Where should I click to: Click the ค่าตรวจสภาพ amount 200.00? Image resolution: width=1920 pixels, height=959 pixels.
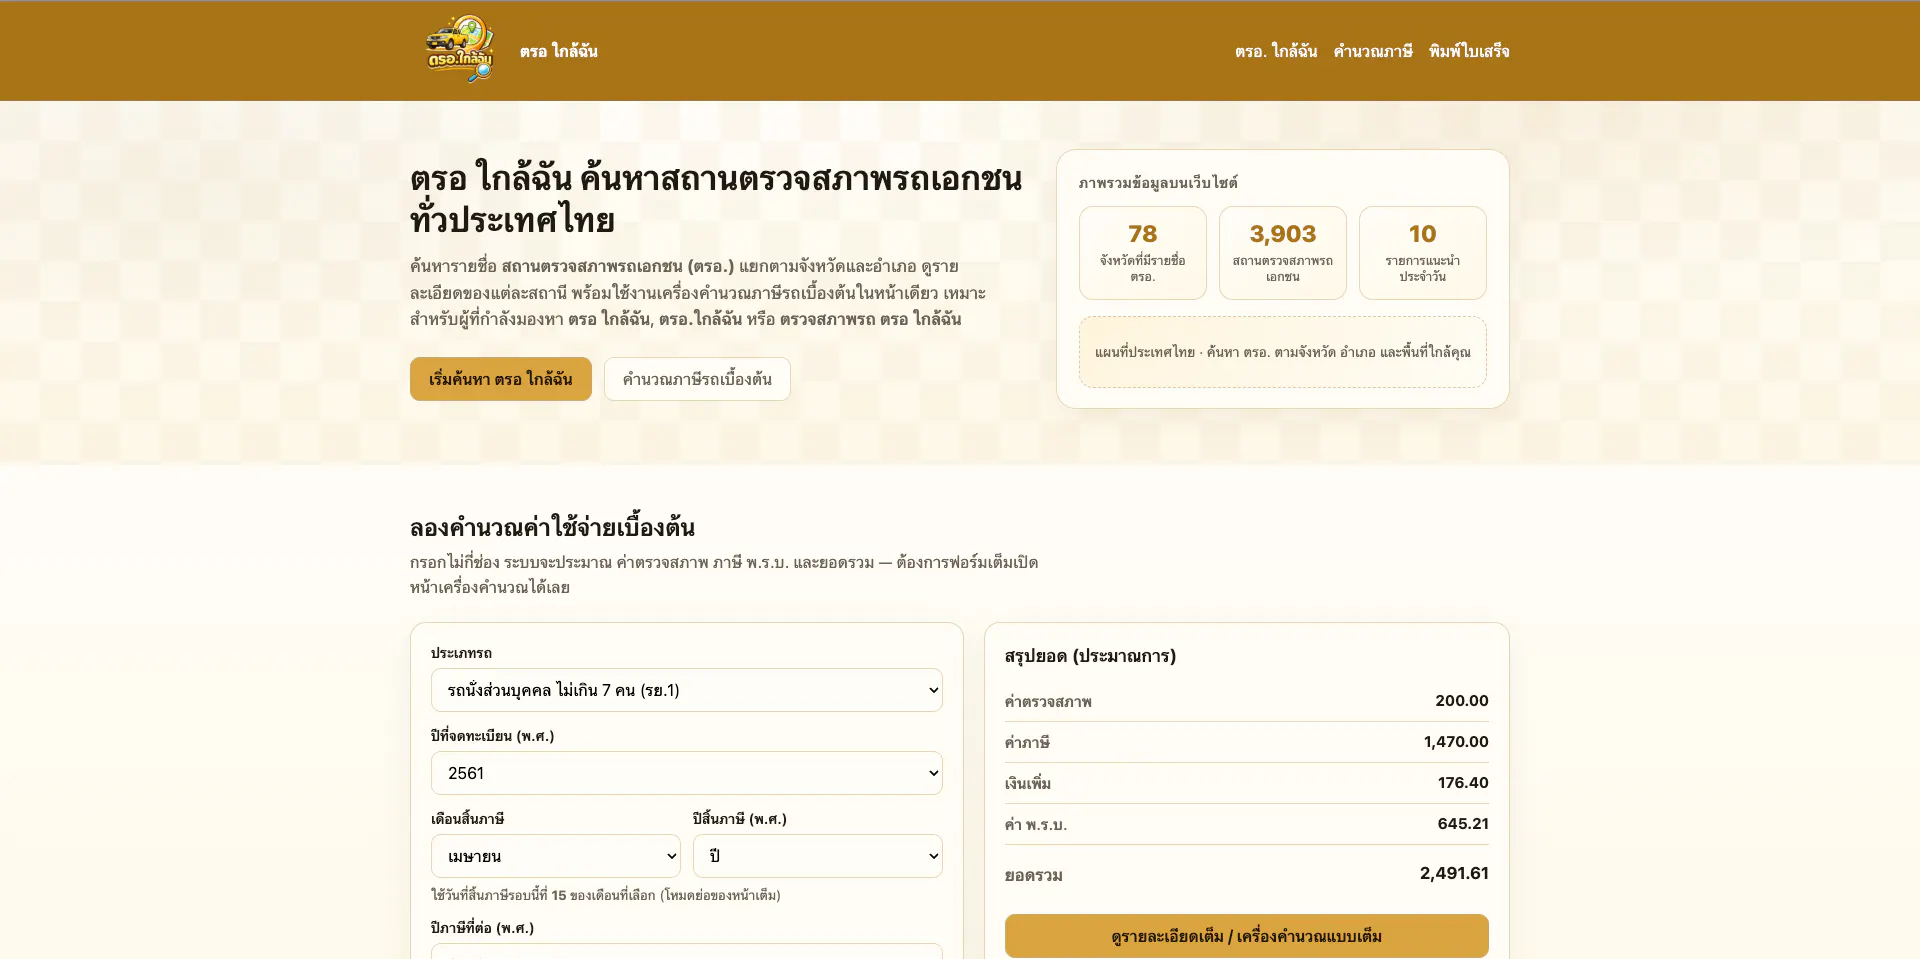tap(1462, 701)
